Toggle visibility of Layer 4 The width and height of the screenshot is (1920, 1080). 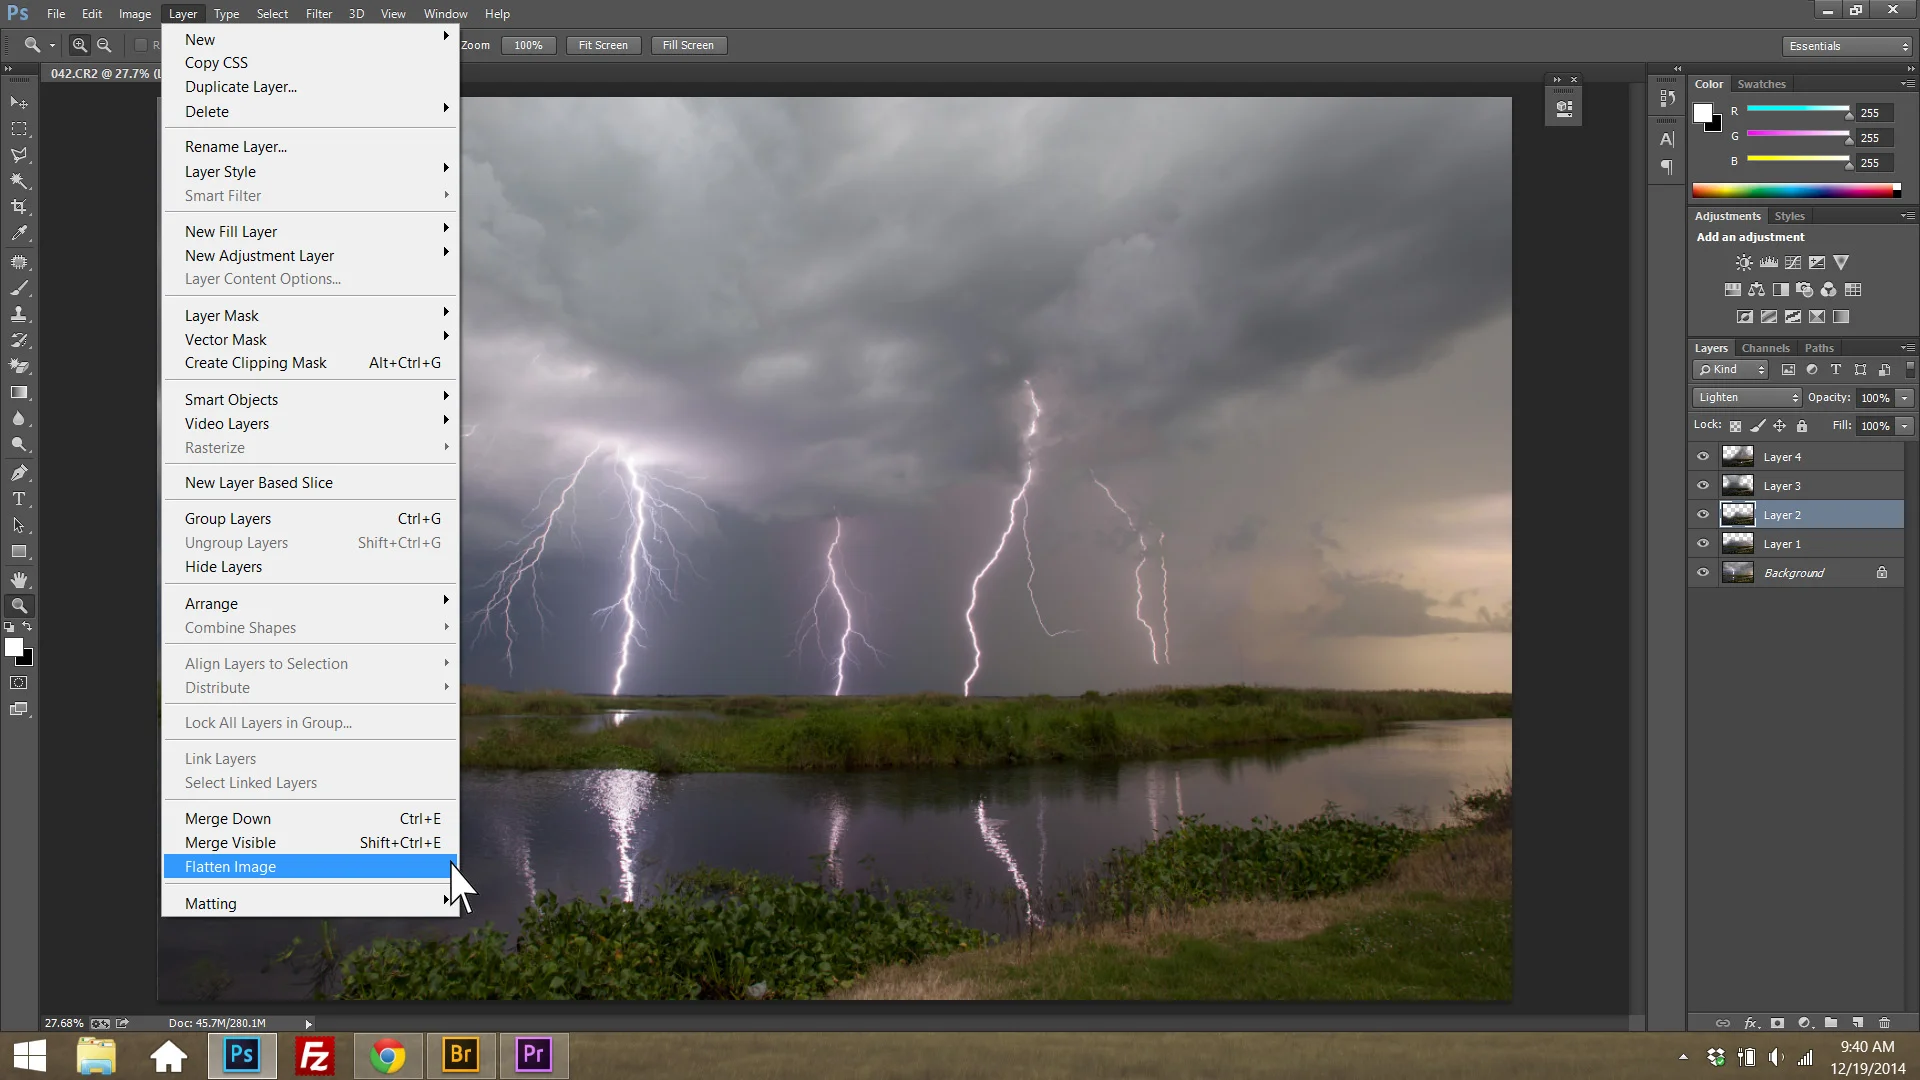[1703, 457]
